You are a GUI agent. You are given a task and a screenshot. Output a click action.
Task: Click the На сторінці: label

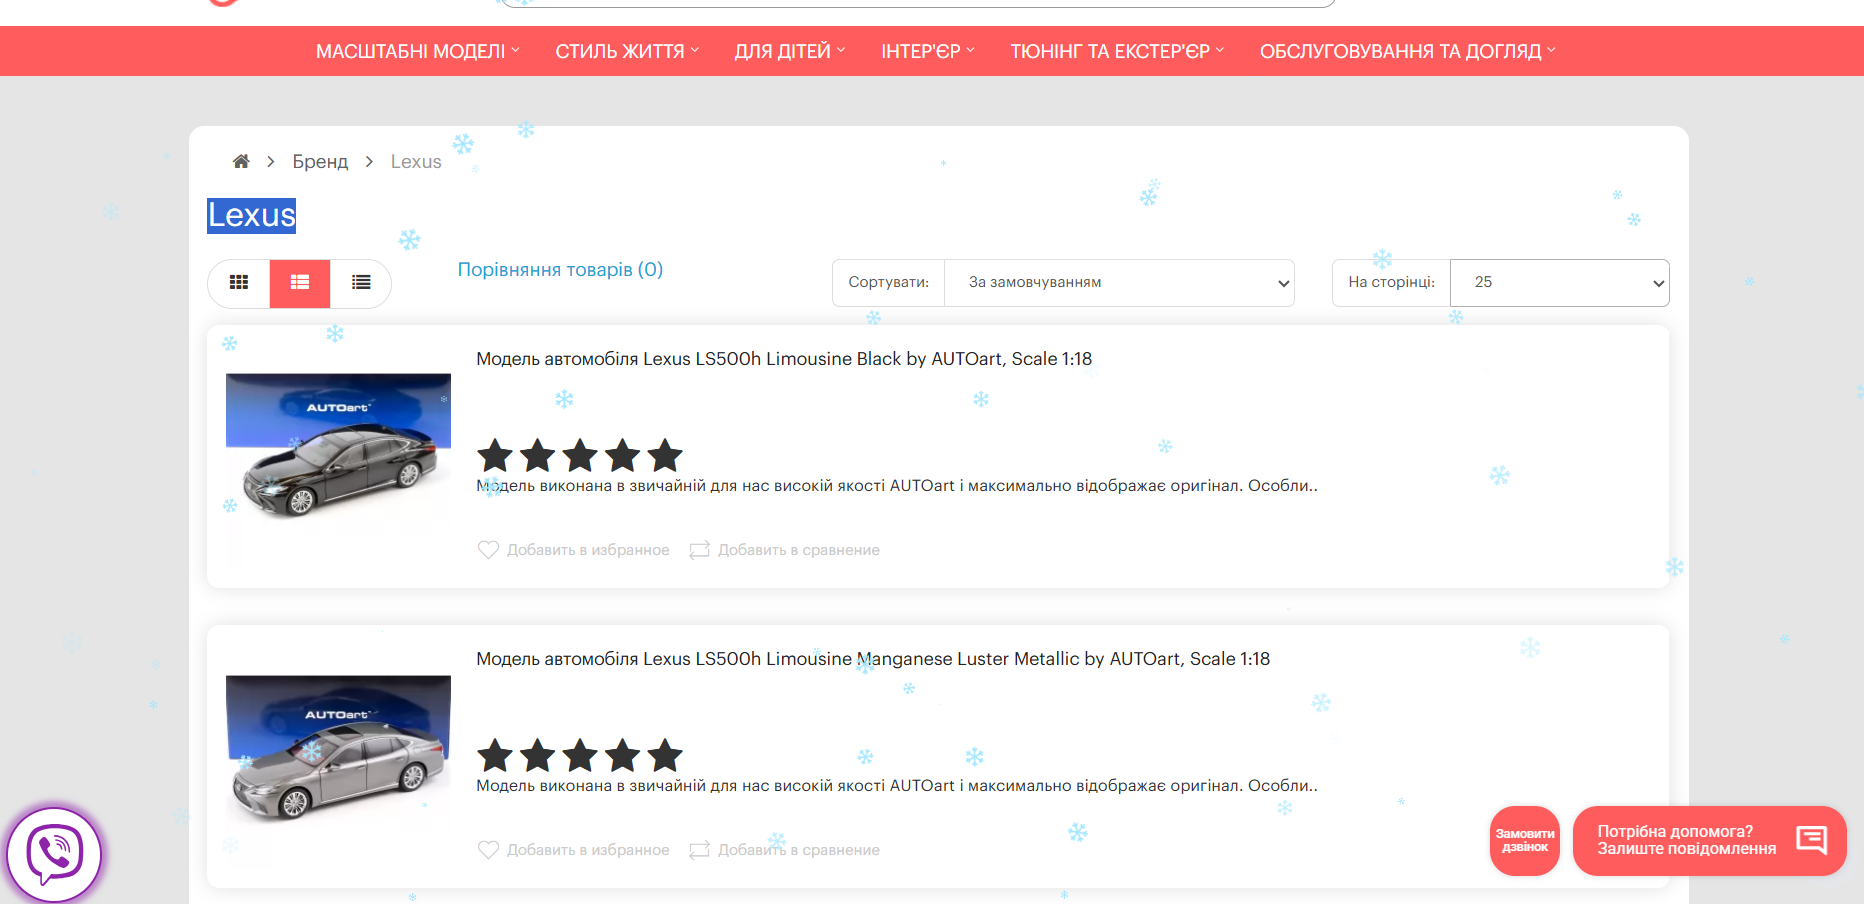coord(1391,283)
